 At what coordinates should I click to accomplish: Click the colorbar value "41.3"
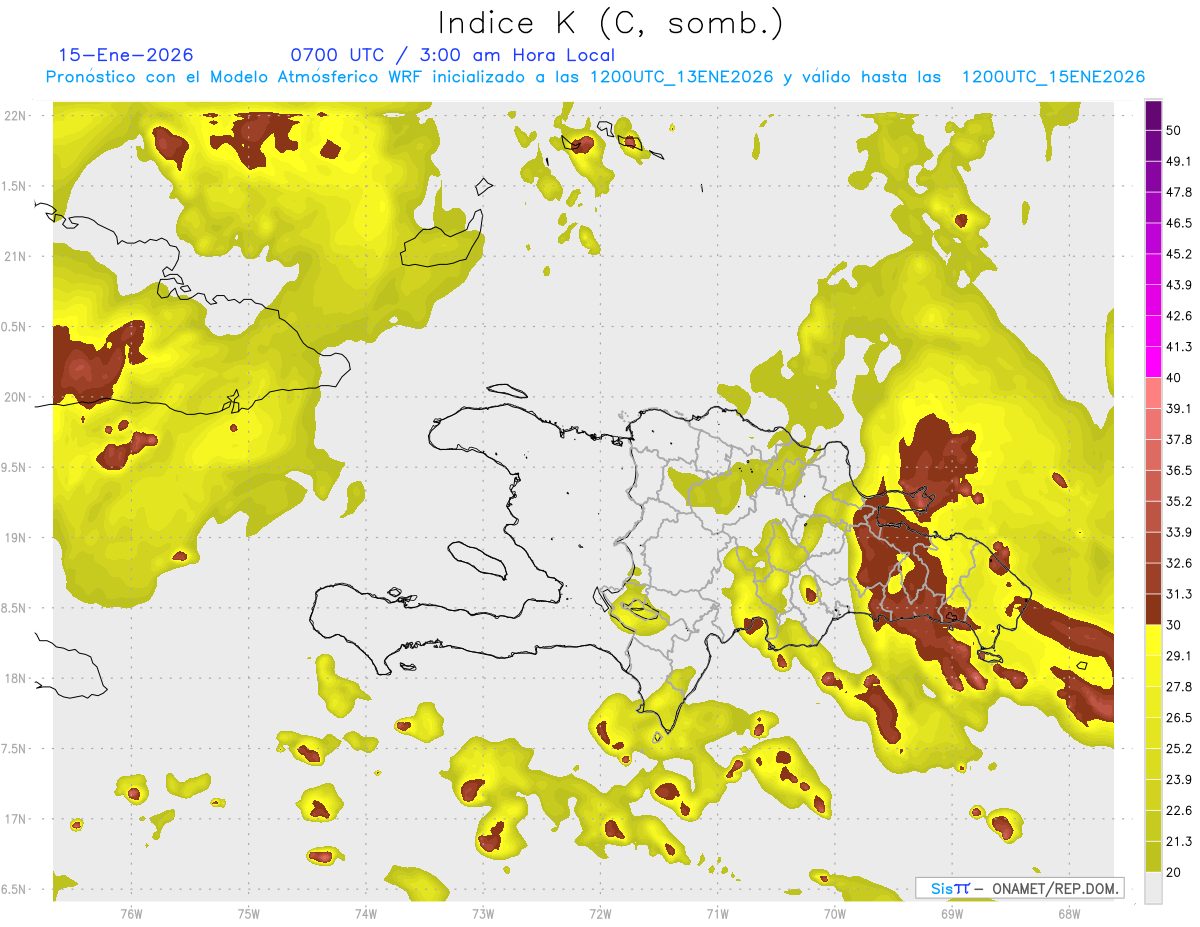tap(1179, 347)
